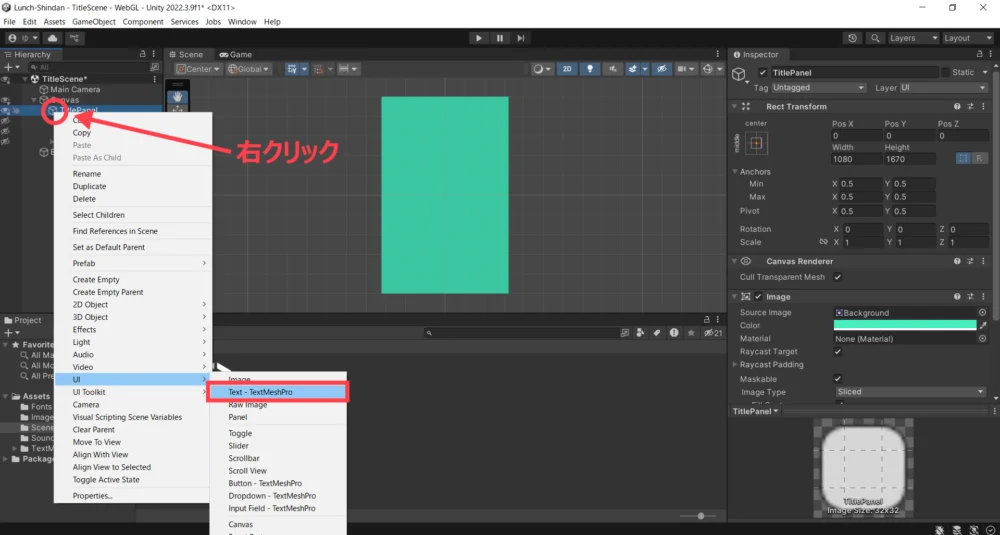Toggle the 2D view mode button
This screenshot has height=535, width=1000.
pos(567,69)
